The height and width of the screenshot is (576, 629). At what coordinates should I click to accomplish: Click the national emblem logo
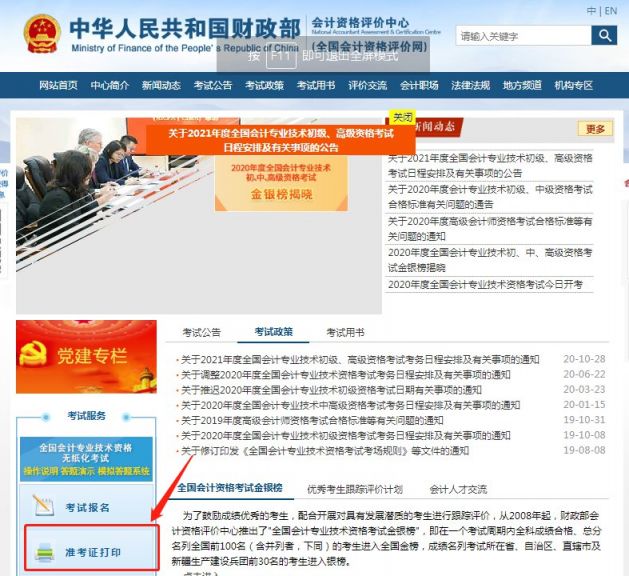point(42,34)
